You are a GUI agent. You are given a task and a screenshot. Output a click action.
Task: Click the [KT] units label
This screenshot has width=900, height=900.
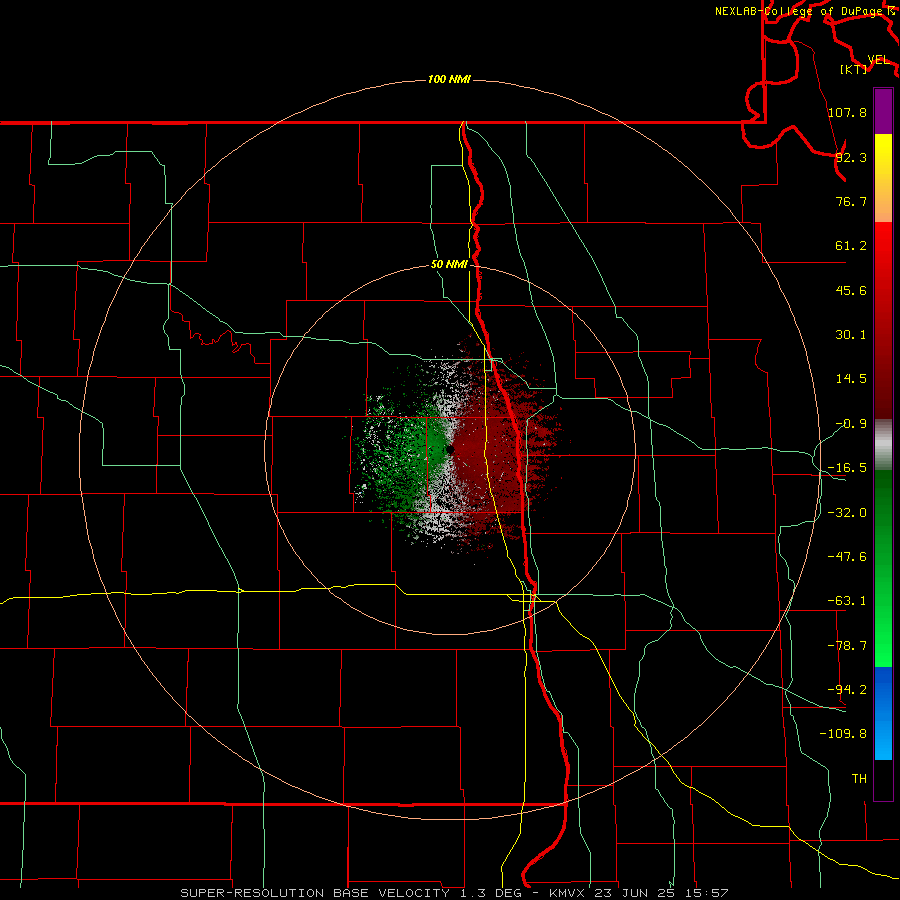pyautogui.click(x=853, y=70)
